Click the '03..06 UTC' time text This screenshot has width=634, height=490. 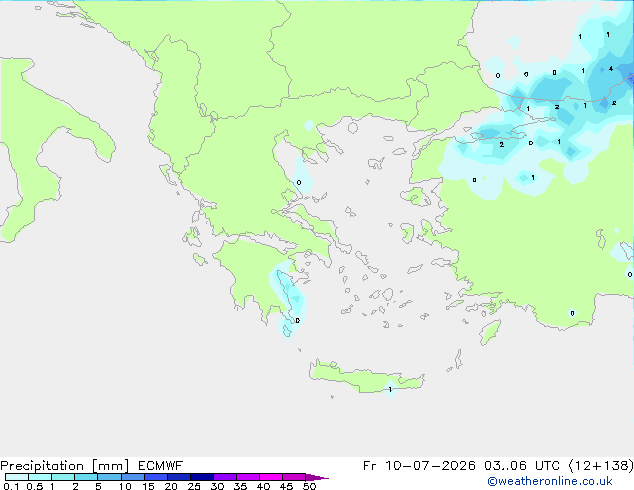[522, 466]
